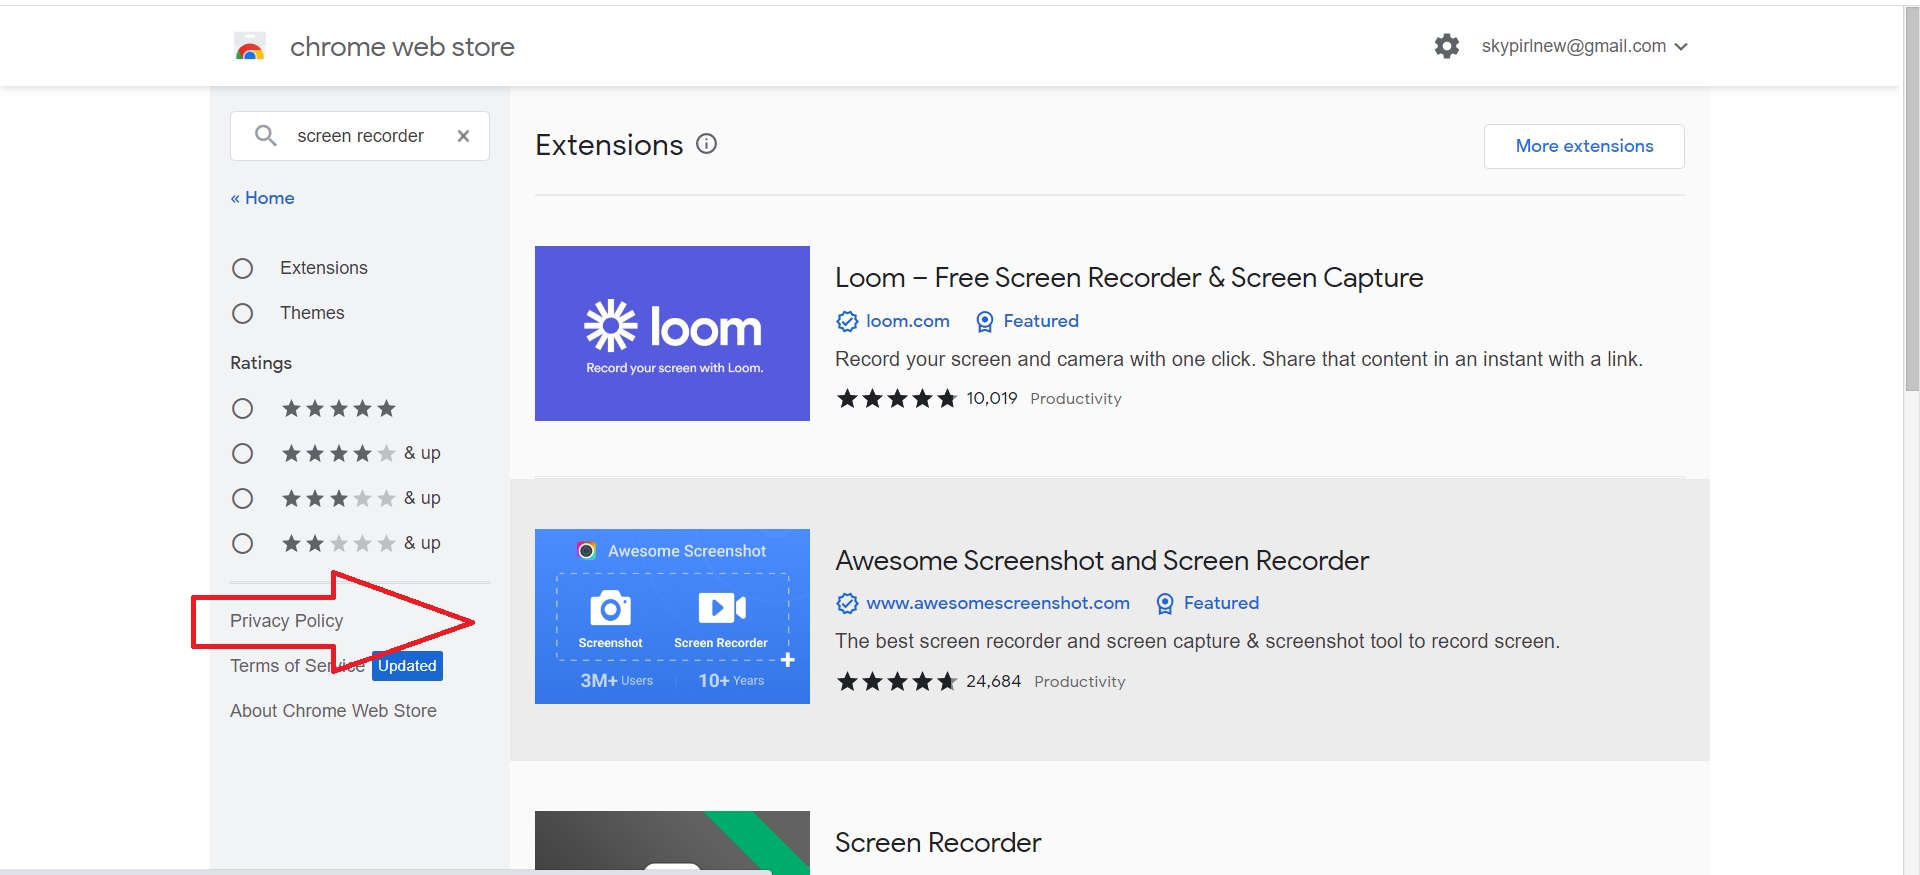Filter by five-star ratings only
This screenshot has width=1920, height=875.
point(242,408)
